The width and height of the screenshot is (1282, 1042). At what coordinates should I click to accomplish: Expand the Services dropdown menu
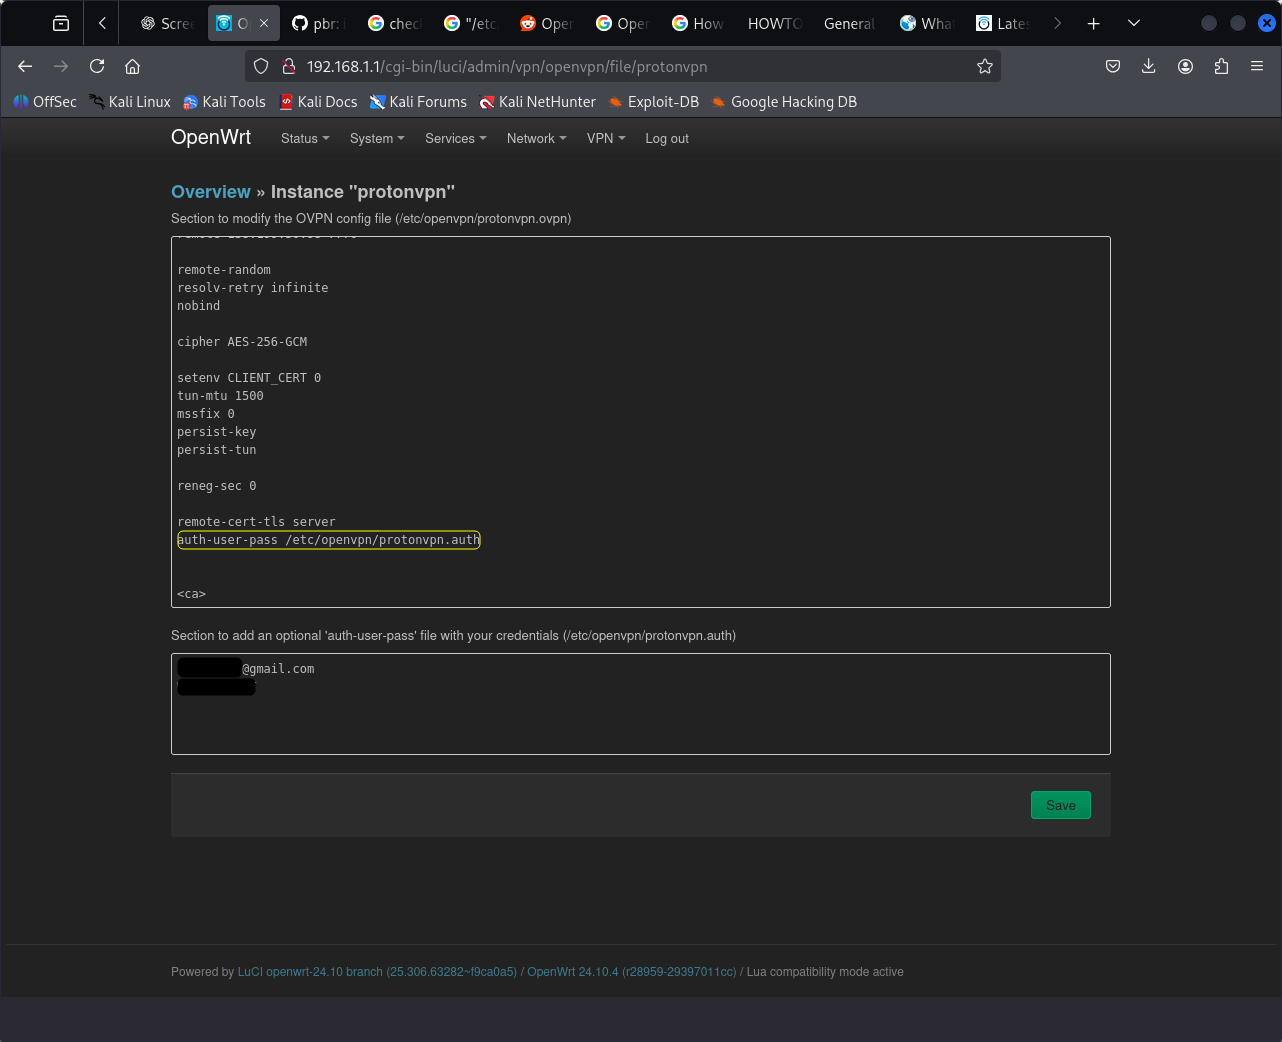[x=455, y=139]
